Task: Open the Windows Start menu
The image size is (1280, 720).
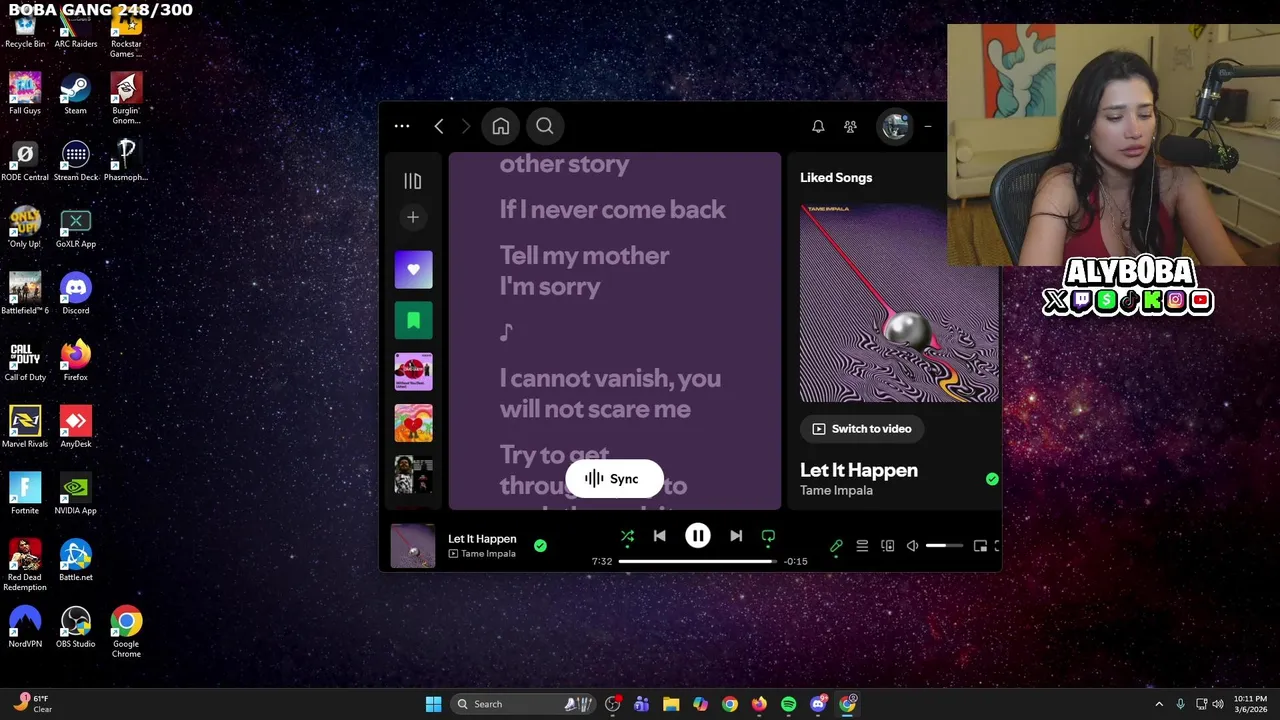Action: (x=433, y=704)
